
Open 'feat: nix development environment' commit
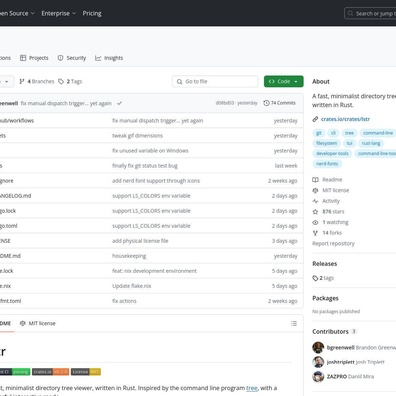(154, 271)
